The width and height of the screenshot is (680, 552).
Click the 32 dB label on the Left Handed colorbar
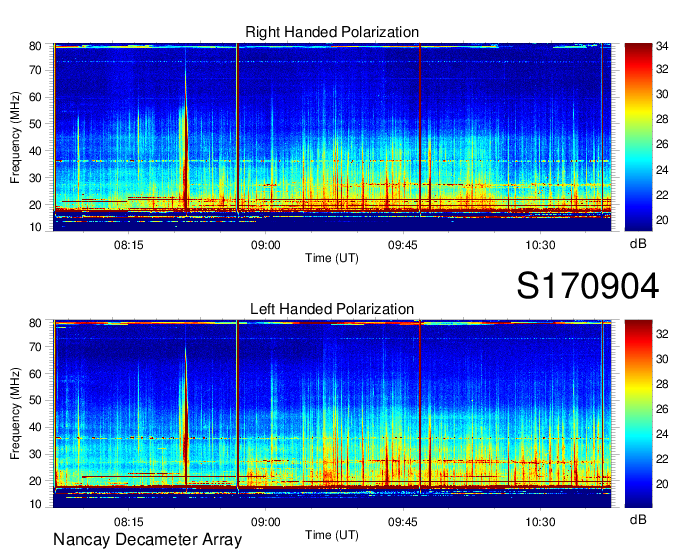click(x=662, y=334)
